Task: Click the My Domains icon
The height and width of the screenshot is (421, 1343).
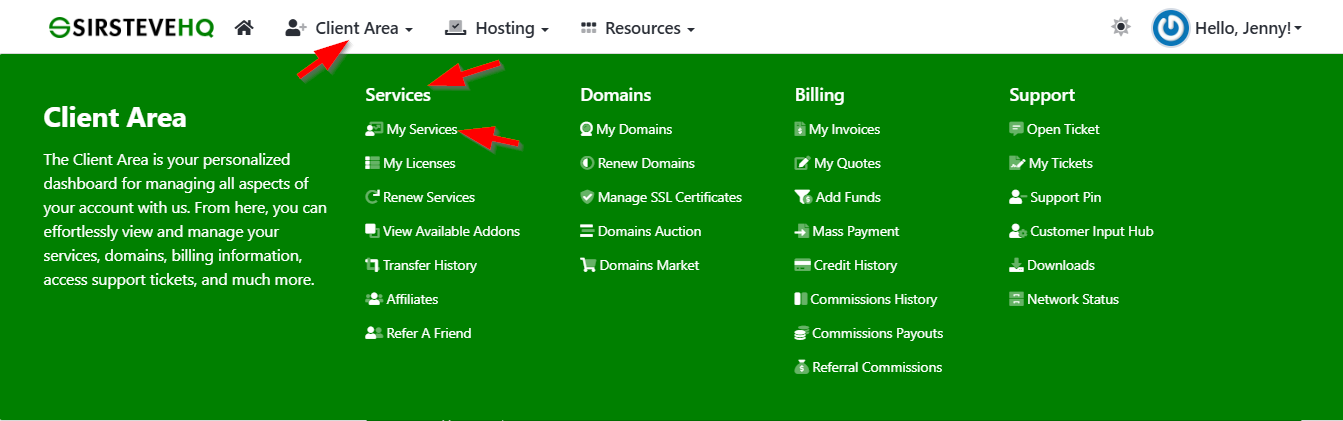Action: pos(587,129)
